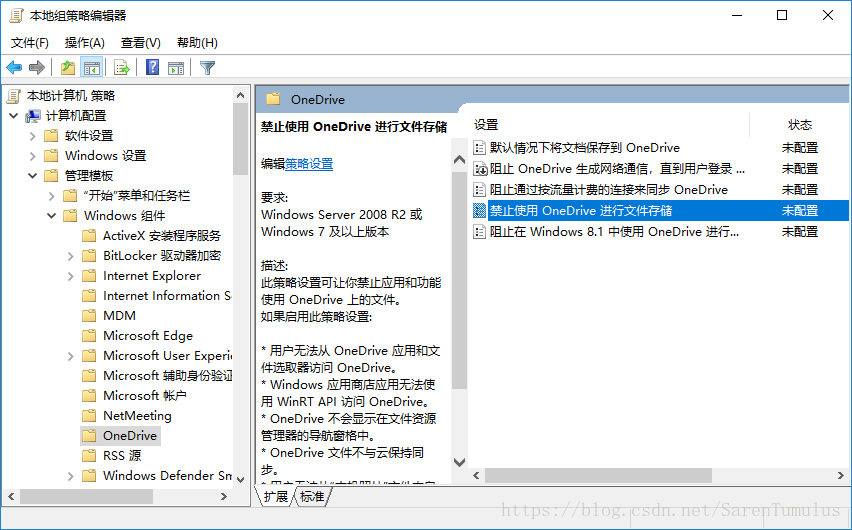Open the 操作(A) menu
Screen dimensions: 852x530
tap(84, 43)
